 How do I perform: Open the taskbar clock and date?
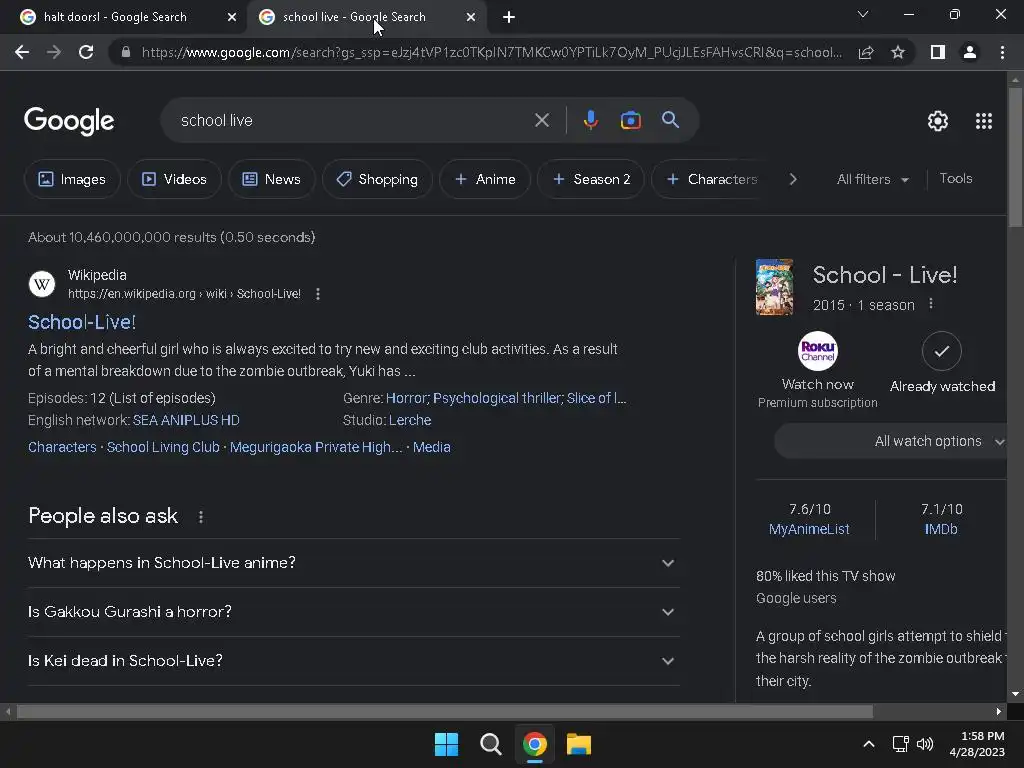pos(977,744)
